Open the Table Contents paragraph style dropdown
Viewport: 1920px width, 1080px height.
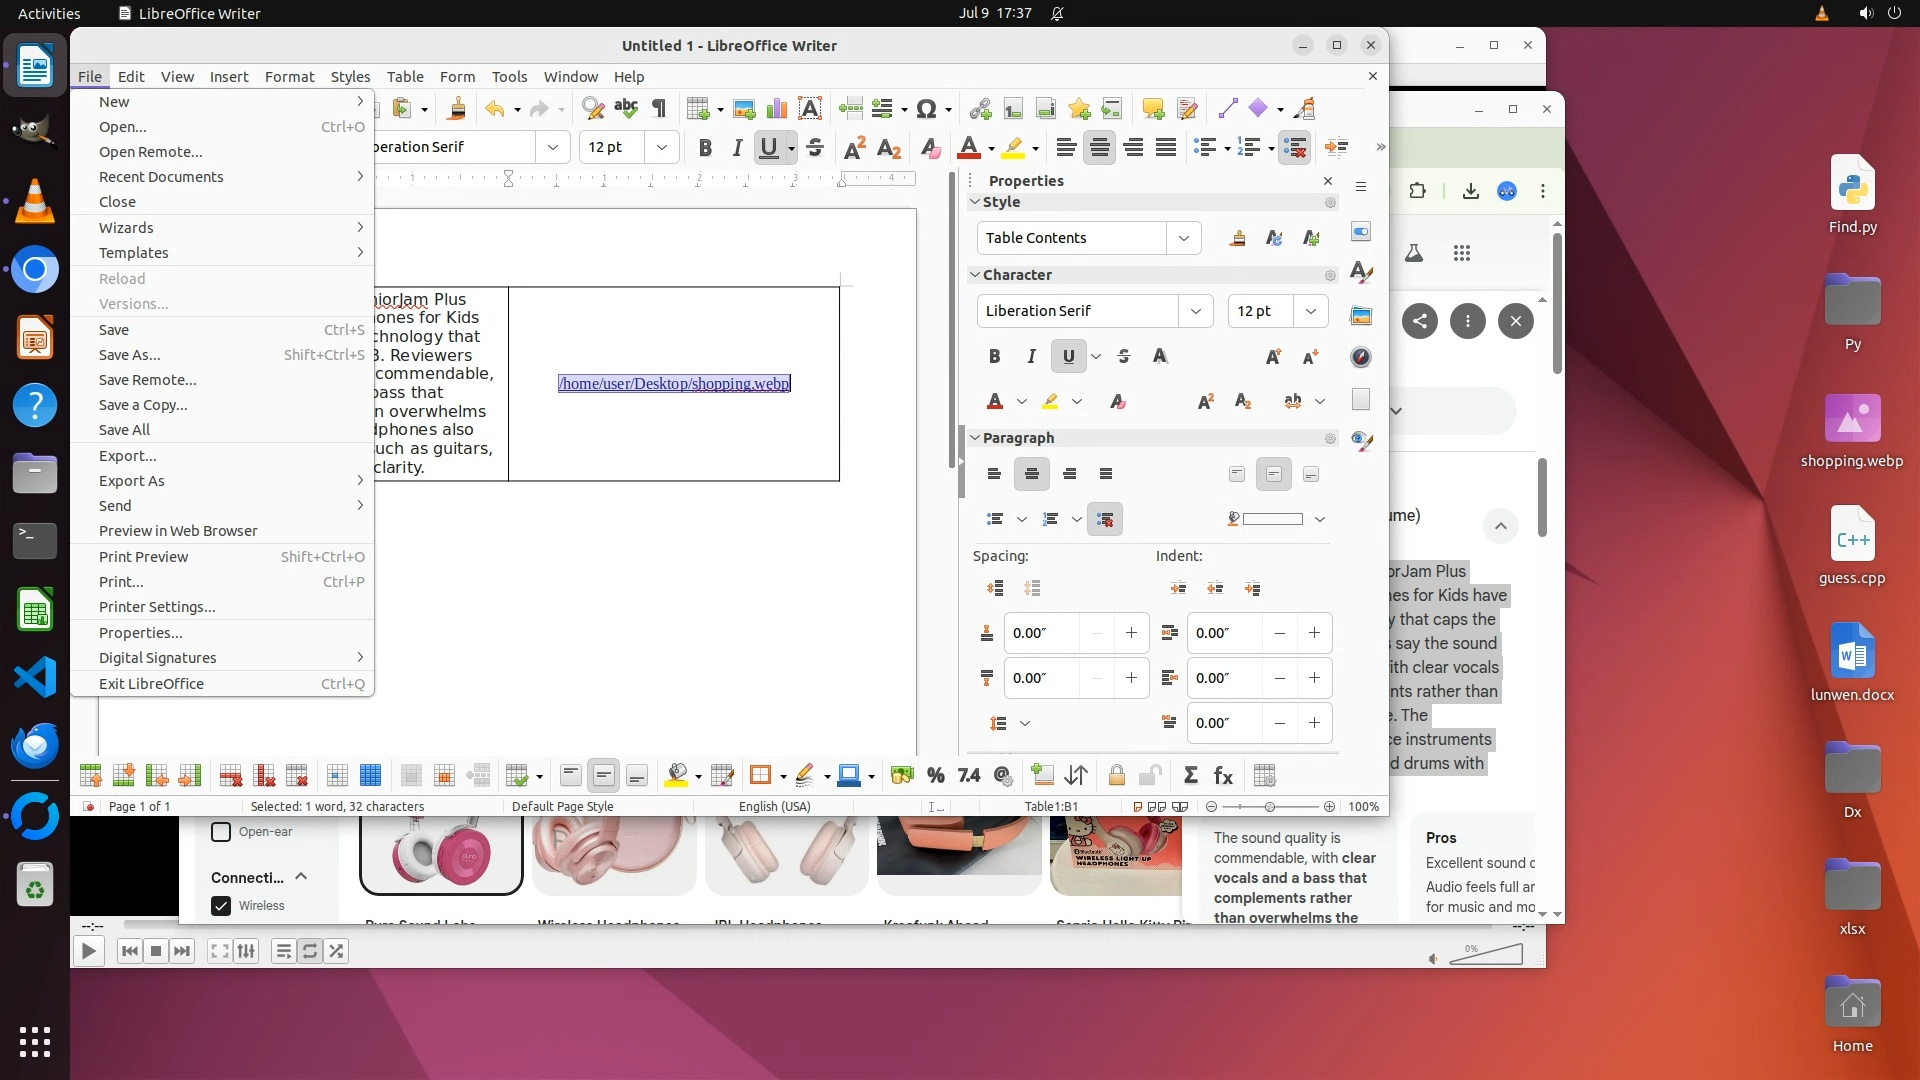point(1184,238)
